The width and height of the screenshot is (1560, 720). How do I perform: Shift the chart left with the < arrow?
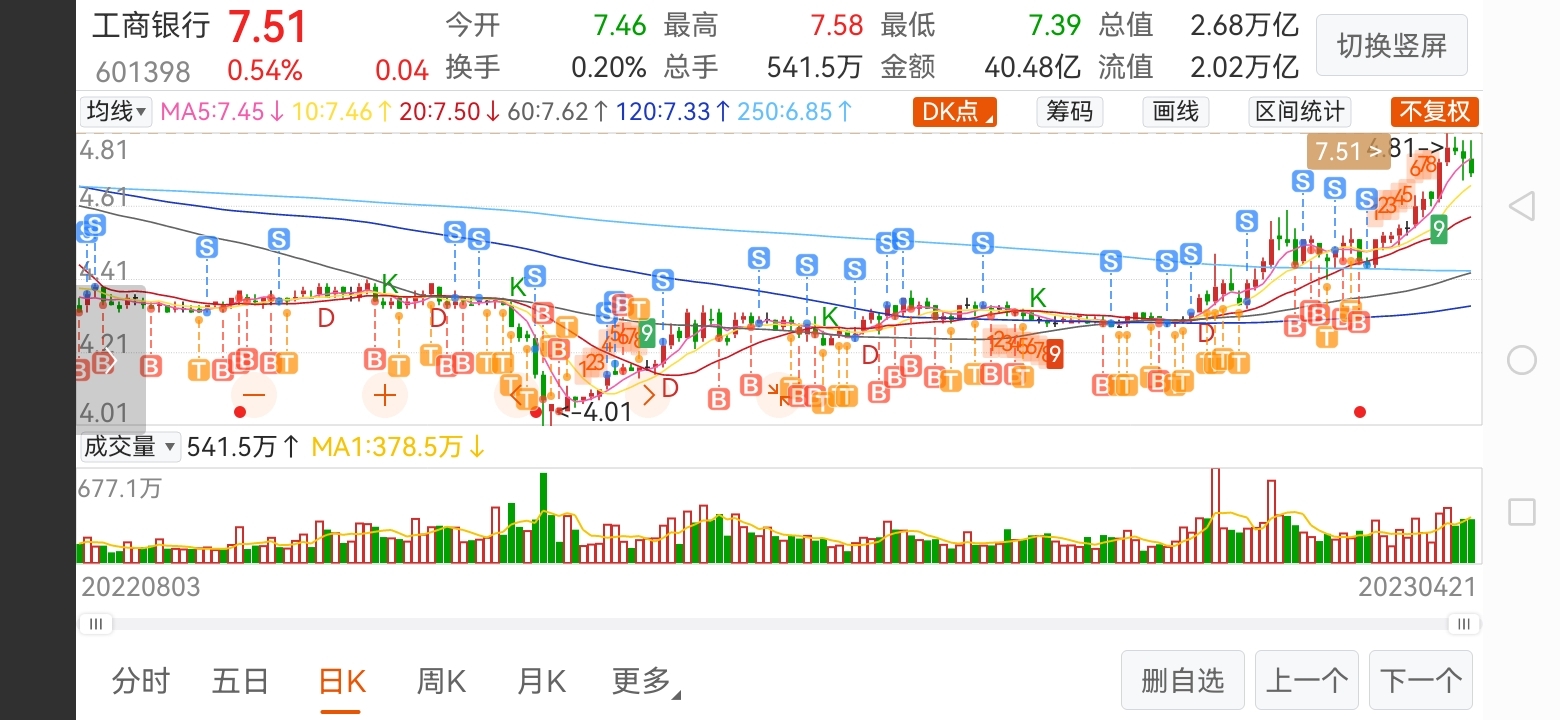pos(517,395)
